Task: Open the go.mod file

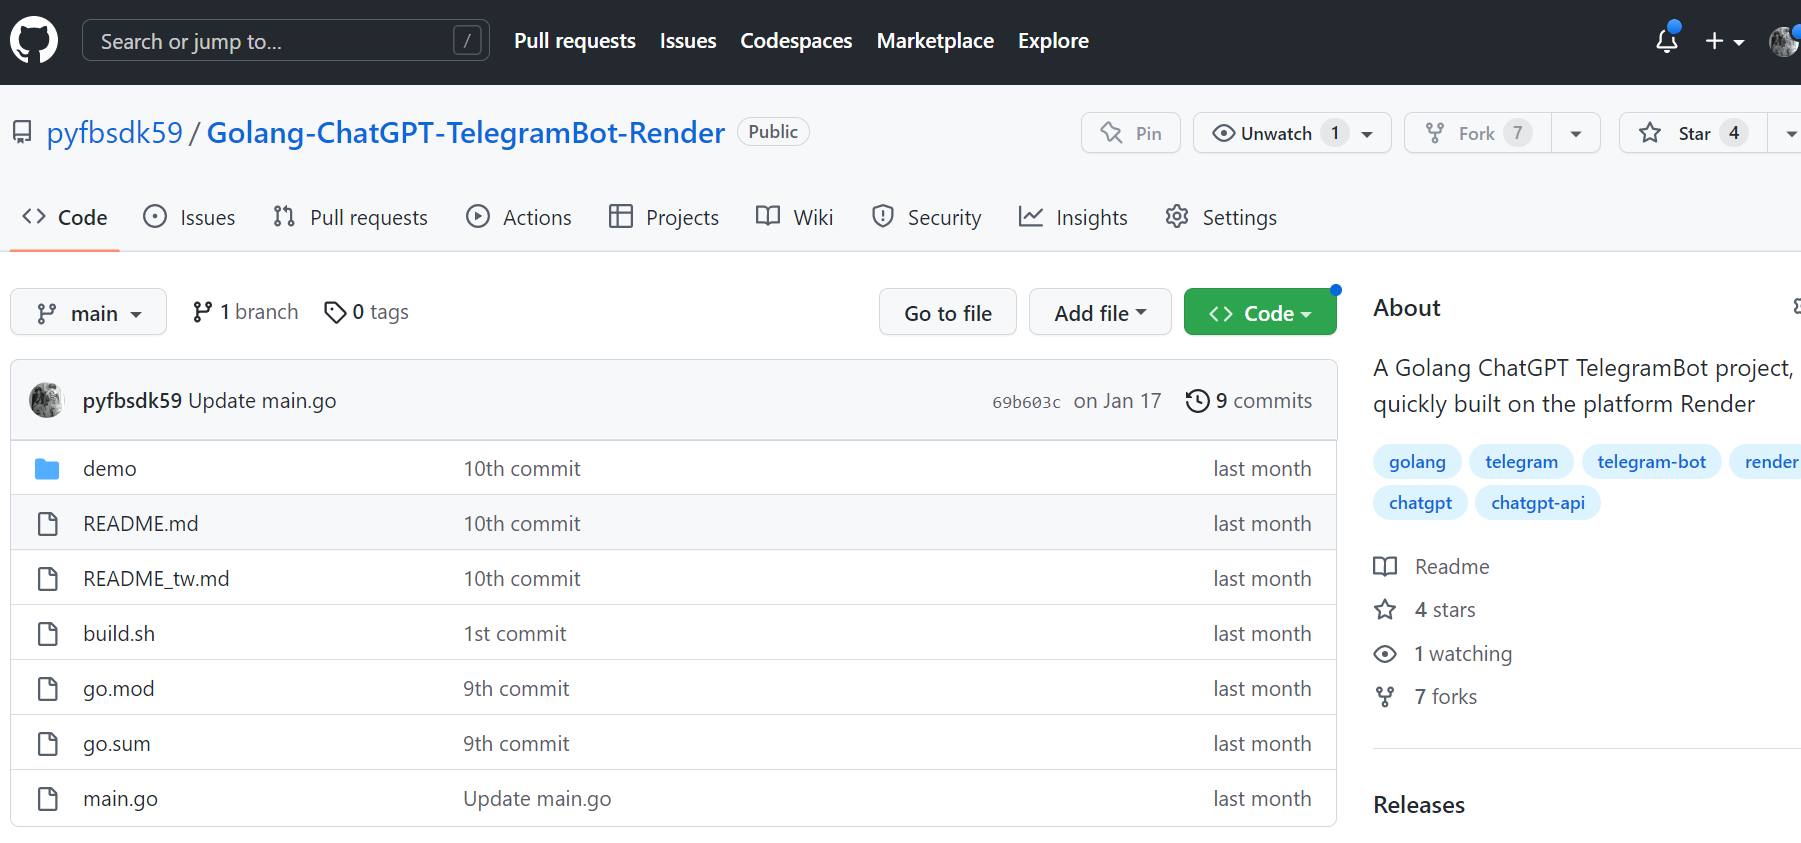Action: pyautogui.click(x=119, y=689)
